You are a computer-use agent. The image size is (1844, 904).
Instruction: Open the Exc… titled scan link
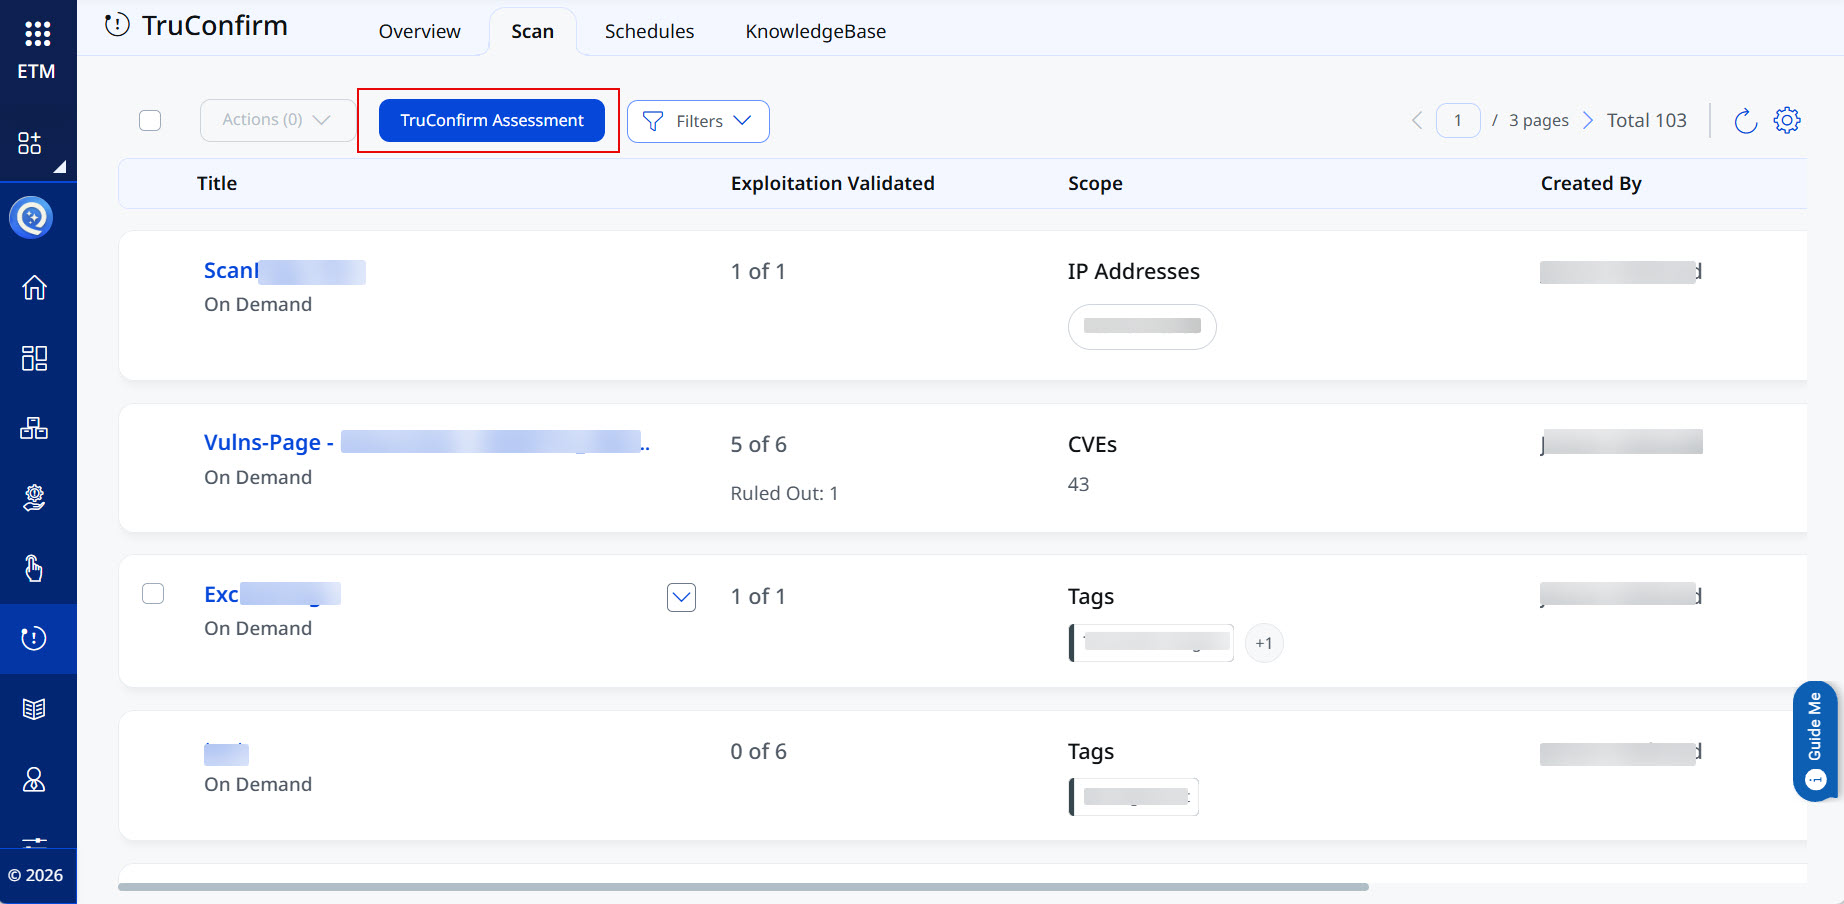coord(272,594)
